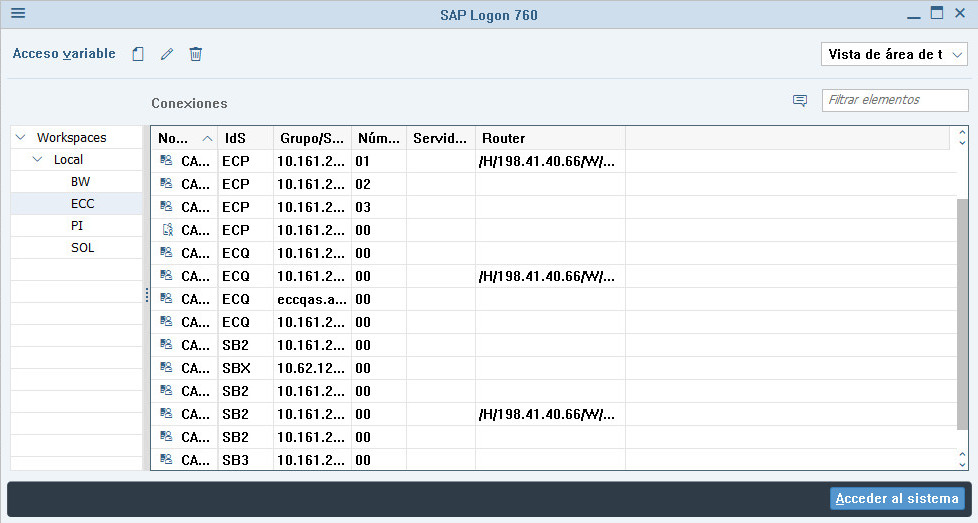Collapse the Local tree node

tap(37, 160)
